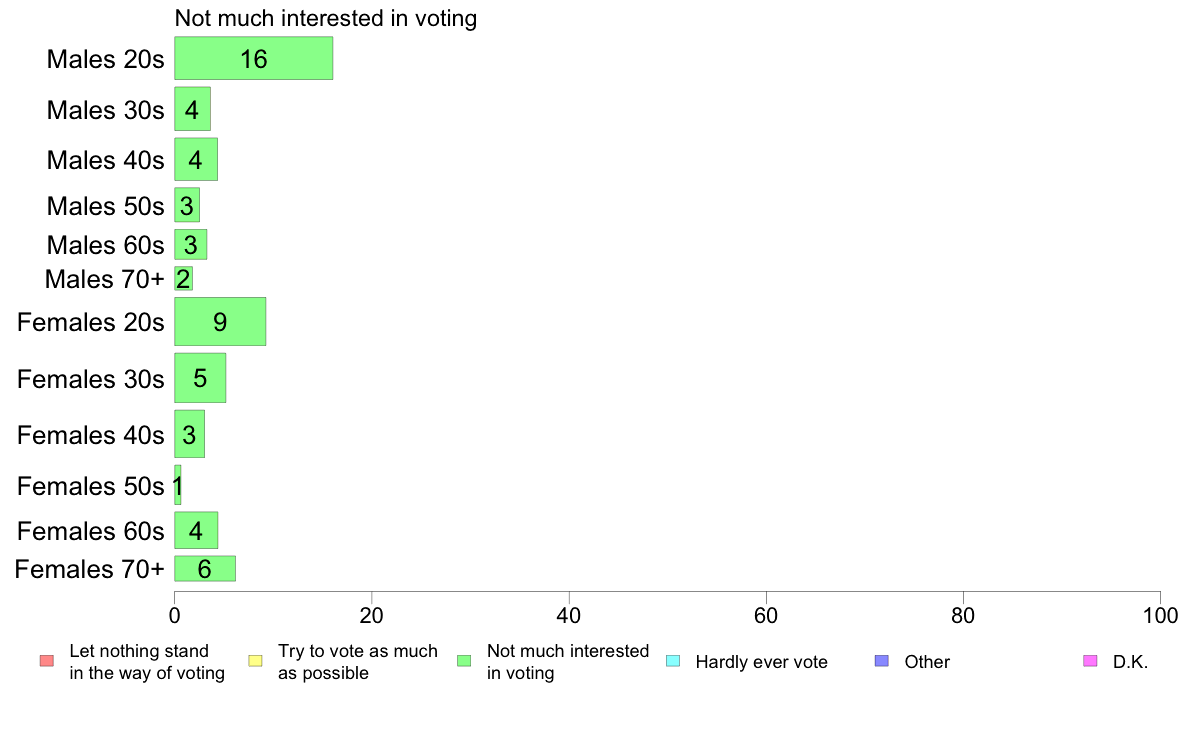This screenshot has height=736, width=1188.
Task: Click the blue 'Other' legend swatch
Action: pyautogui.click(x=881, y=661)
